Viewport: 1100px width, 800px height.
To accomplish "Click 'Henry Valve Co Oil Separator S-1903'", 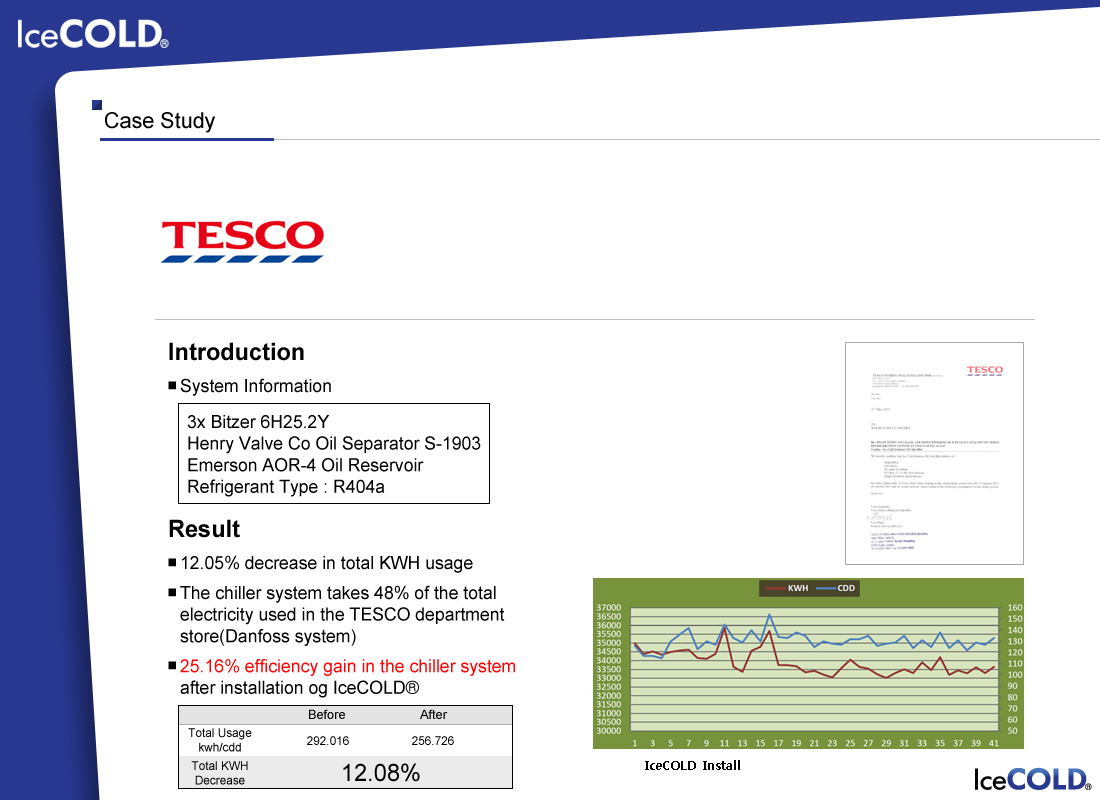I will (x=333, y=444).
